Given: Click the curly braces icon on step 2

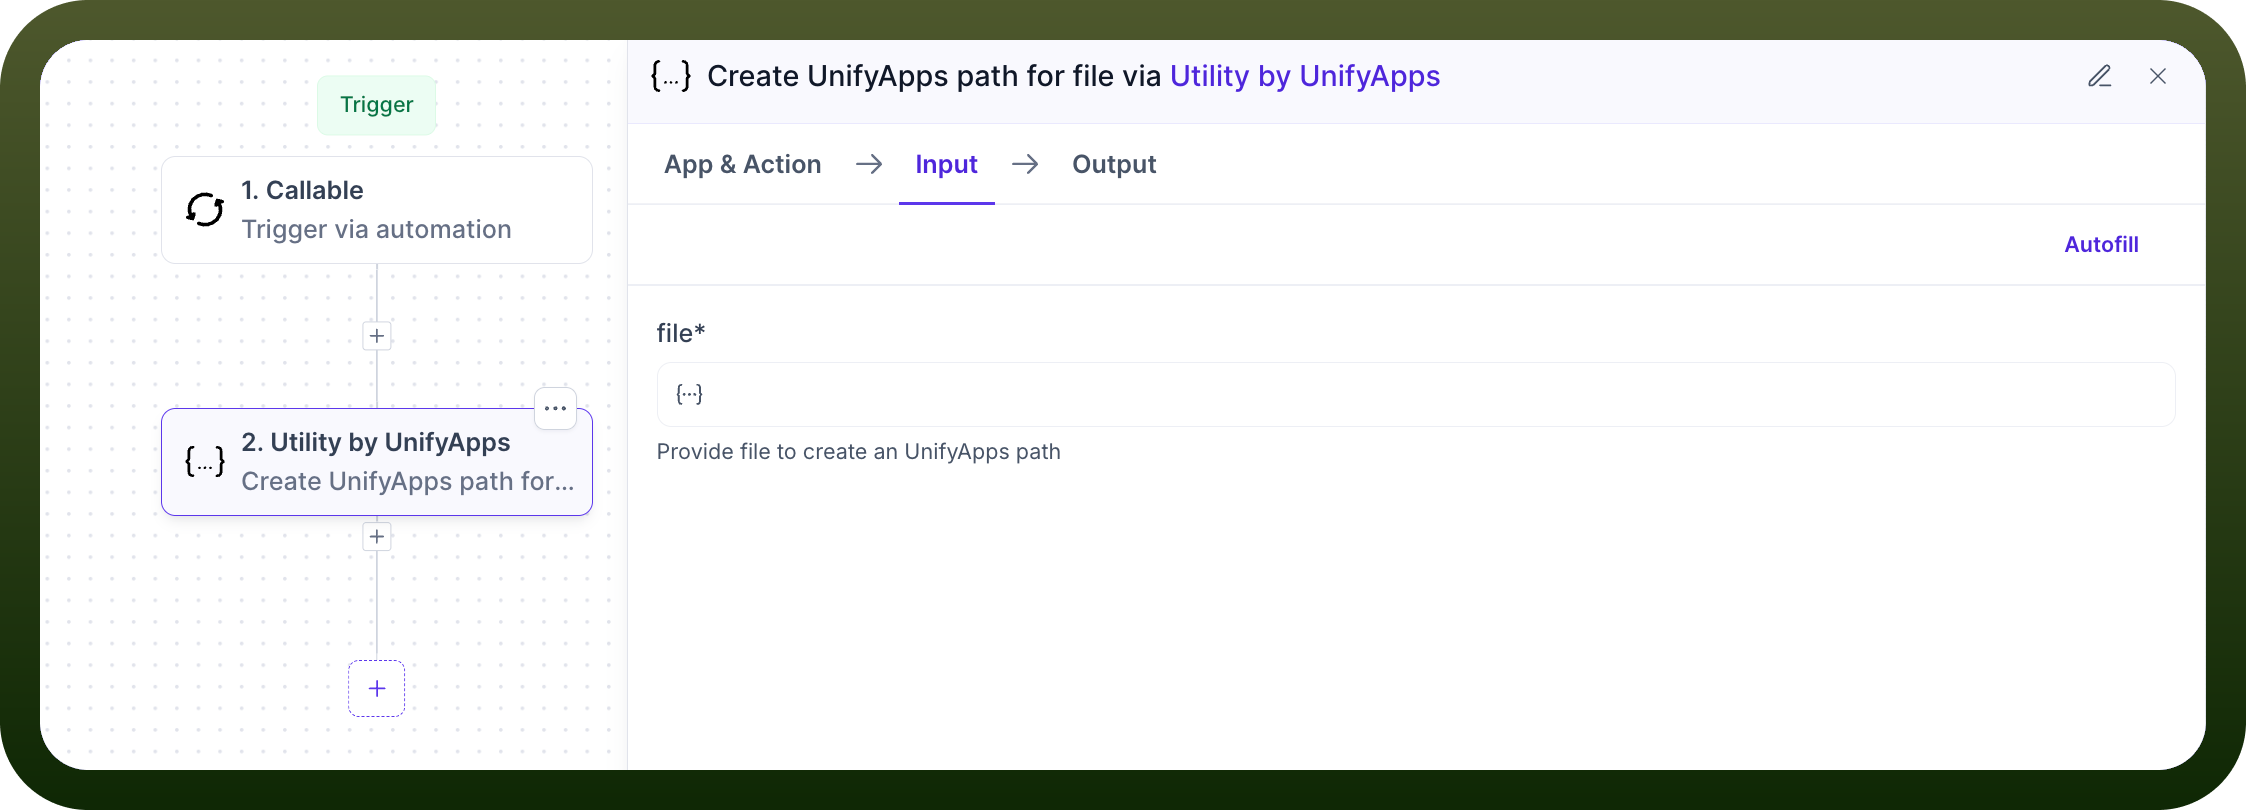Looking at the screenshot, I should point(205,462).
